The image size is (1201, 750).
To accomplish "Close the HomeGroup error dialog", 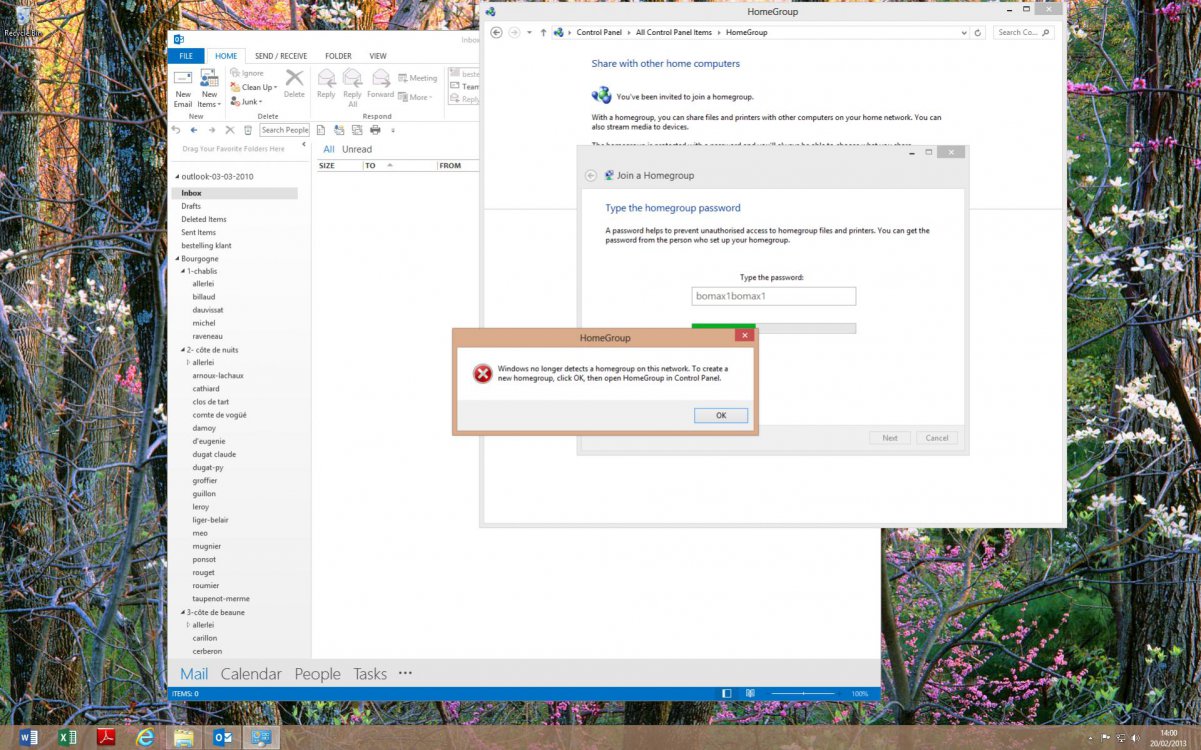I will [x=743, y=336].
